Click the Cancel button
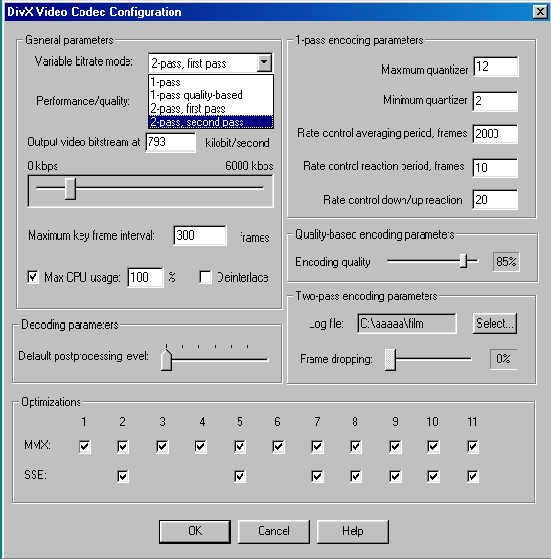The width and height of the screenshot is (551, 560). [274, 531]
